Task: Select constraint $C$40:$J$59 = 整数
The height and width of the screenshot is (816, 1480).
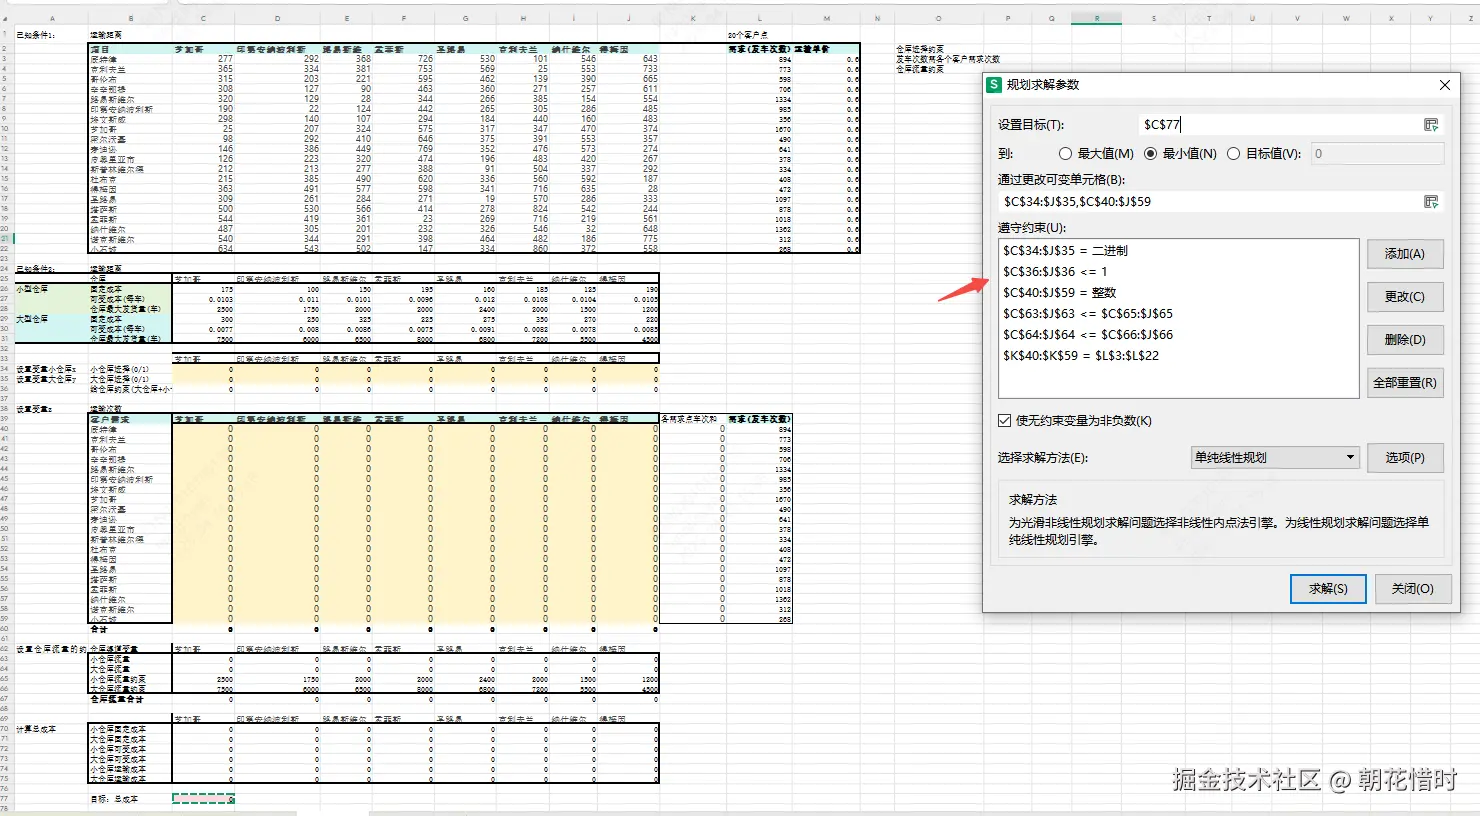Action: click(1059, 293)
